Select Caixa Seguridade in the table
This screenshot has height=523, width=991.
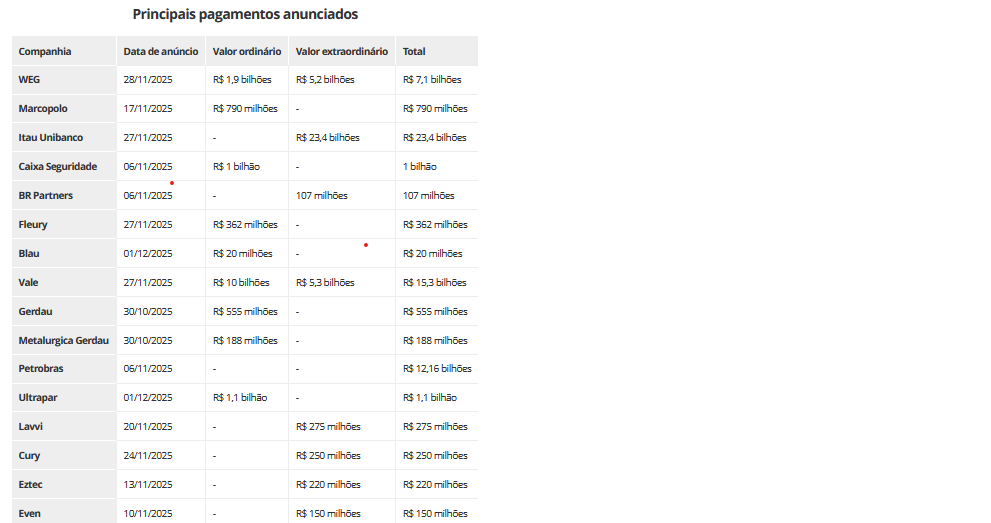58,167
